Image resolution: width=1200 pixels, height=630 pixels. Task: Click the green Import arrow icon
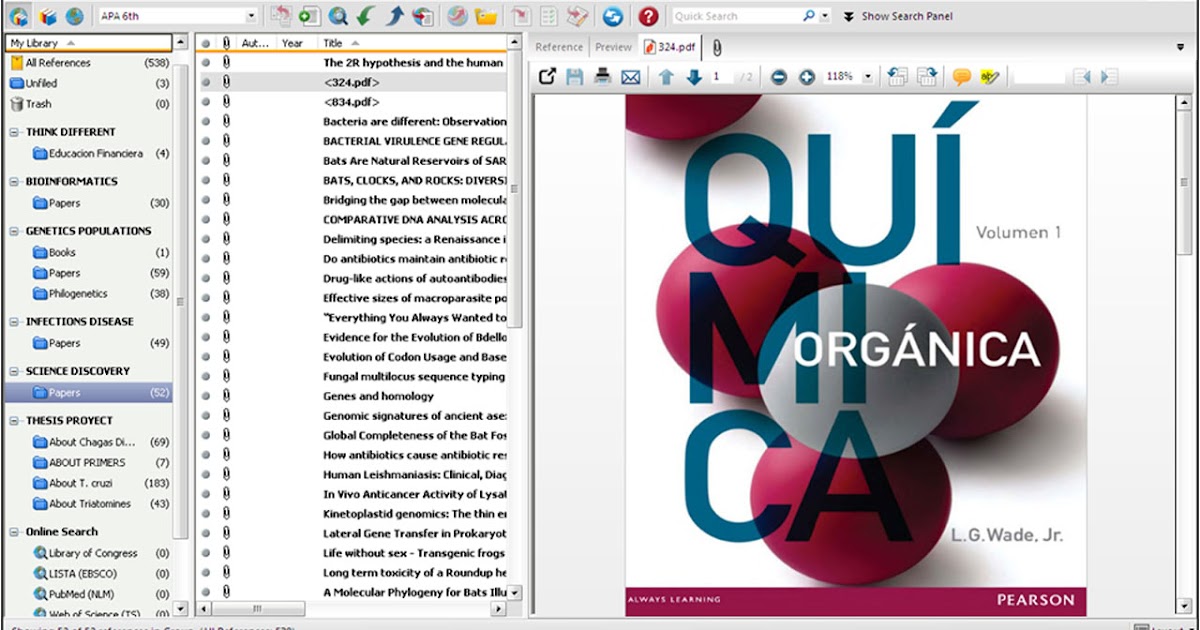coord(366,16)
